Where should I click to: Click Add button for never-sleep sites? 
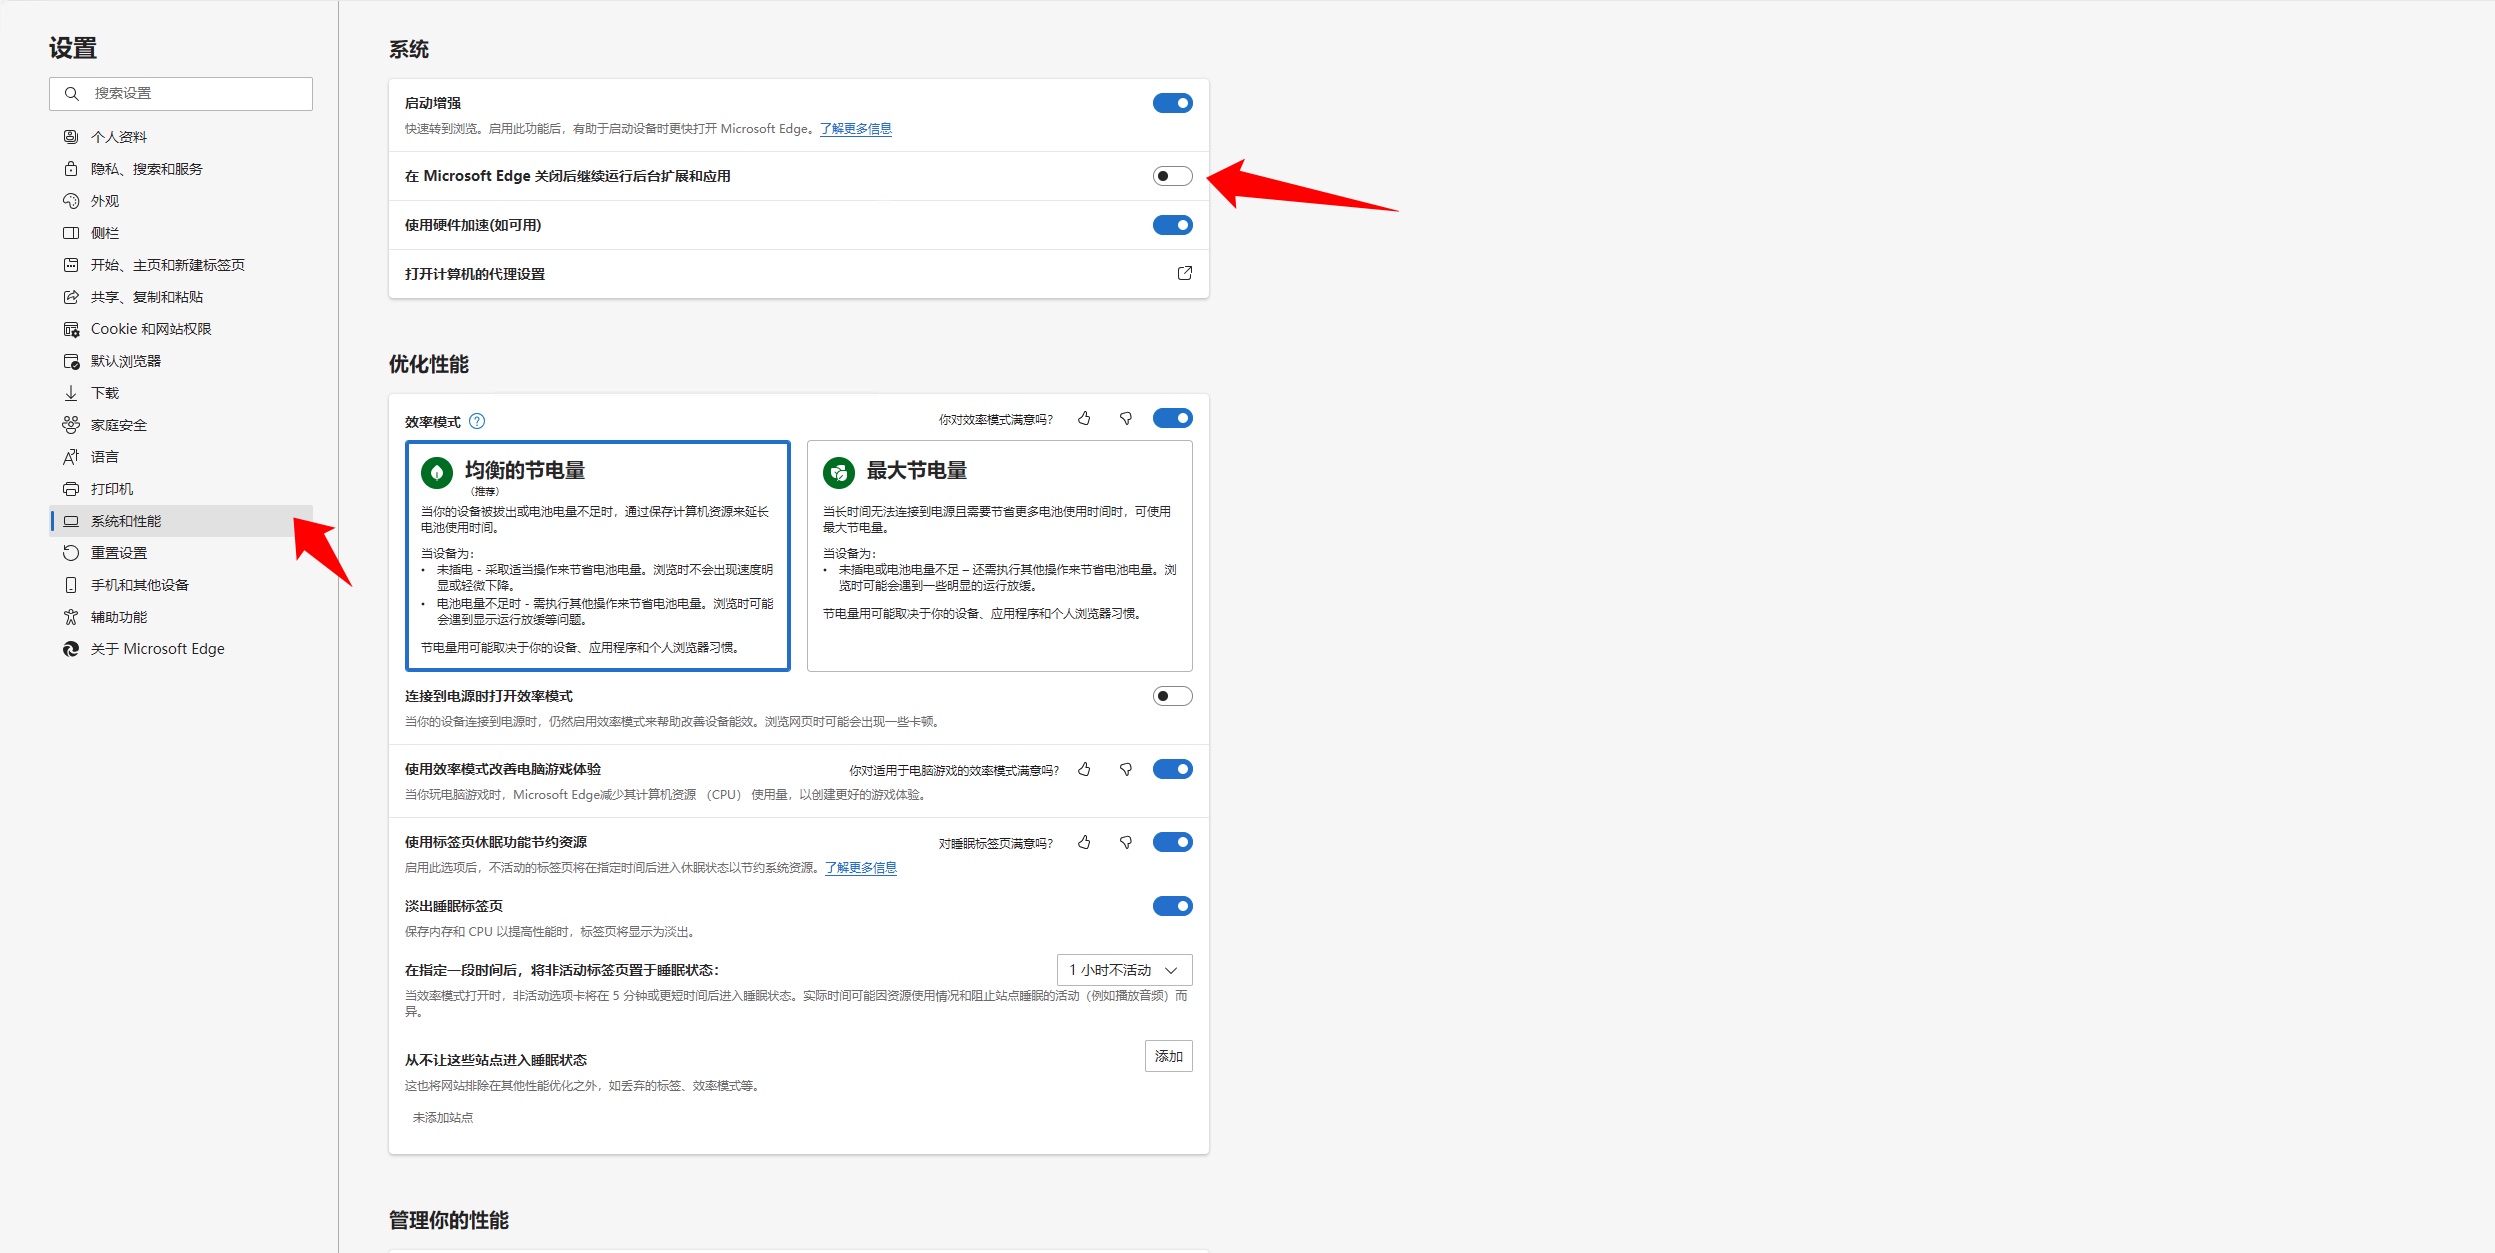tap(1168, 1056)
